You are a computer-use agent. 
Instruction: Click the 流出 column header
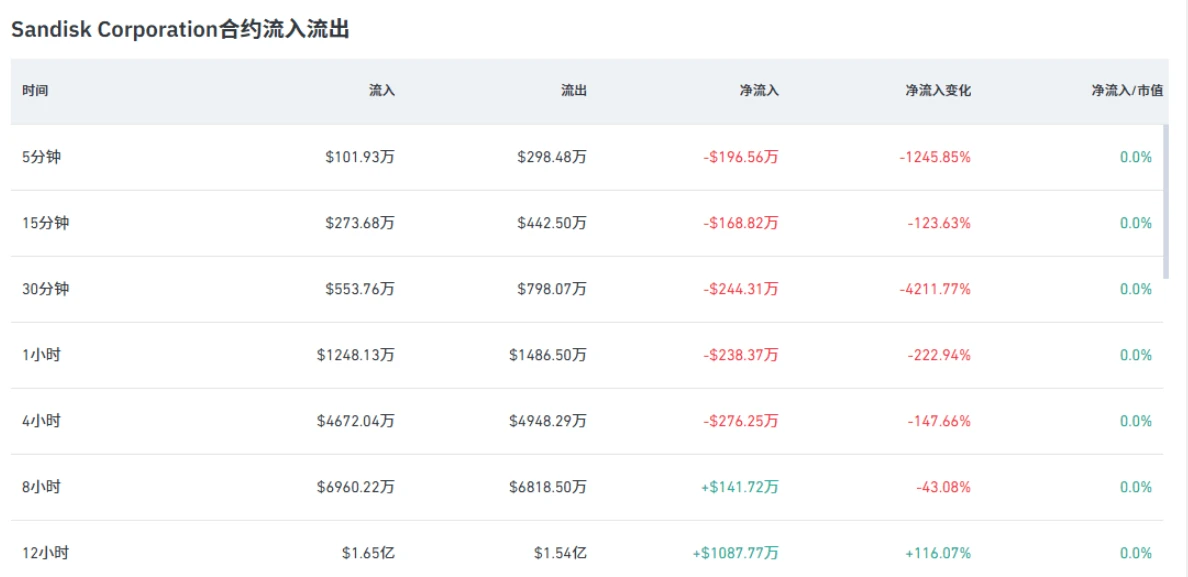click(x=574, y=91)
